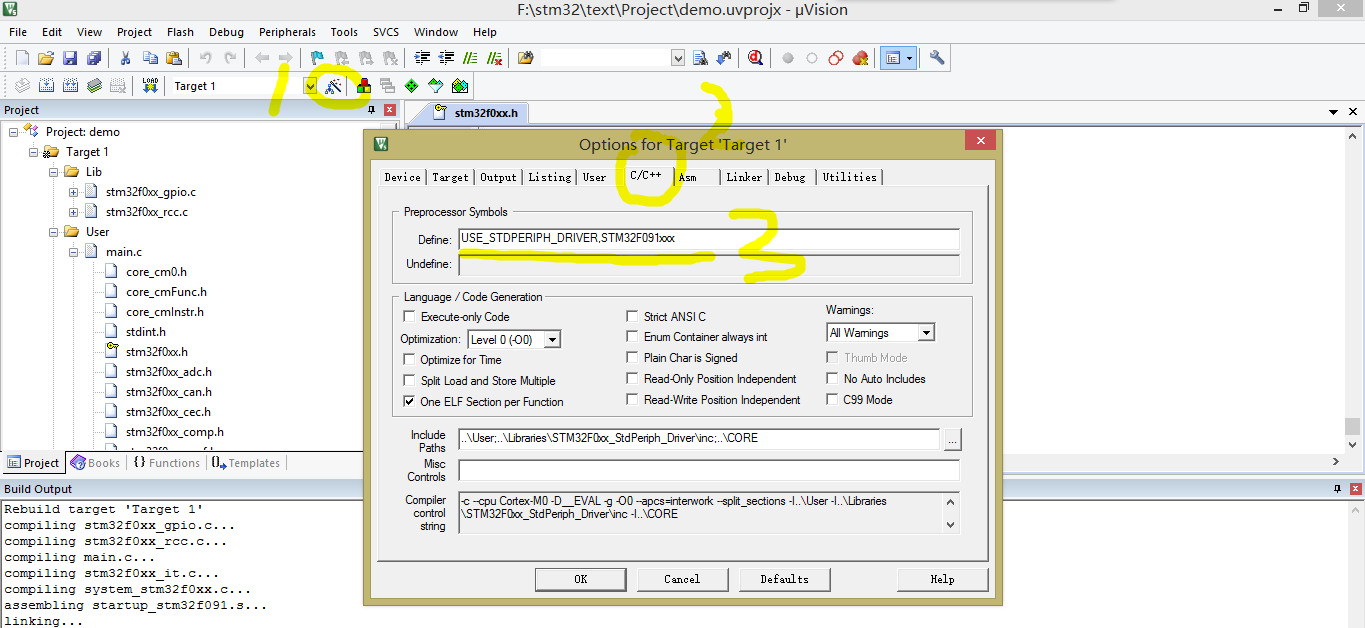Open the Functions panel tab
The width and height of the screenshot is (1365, 628).
(167, 463)
